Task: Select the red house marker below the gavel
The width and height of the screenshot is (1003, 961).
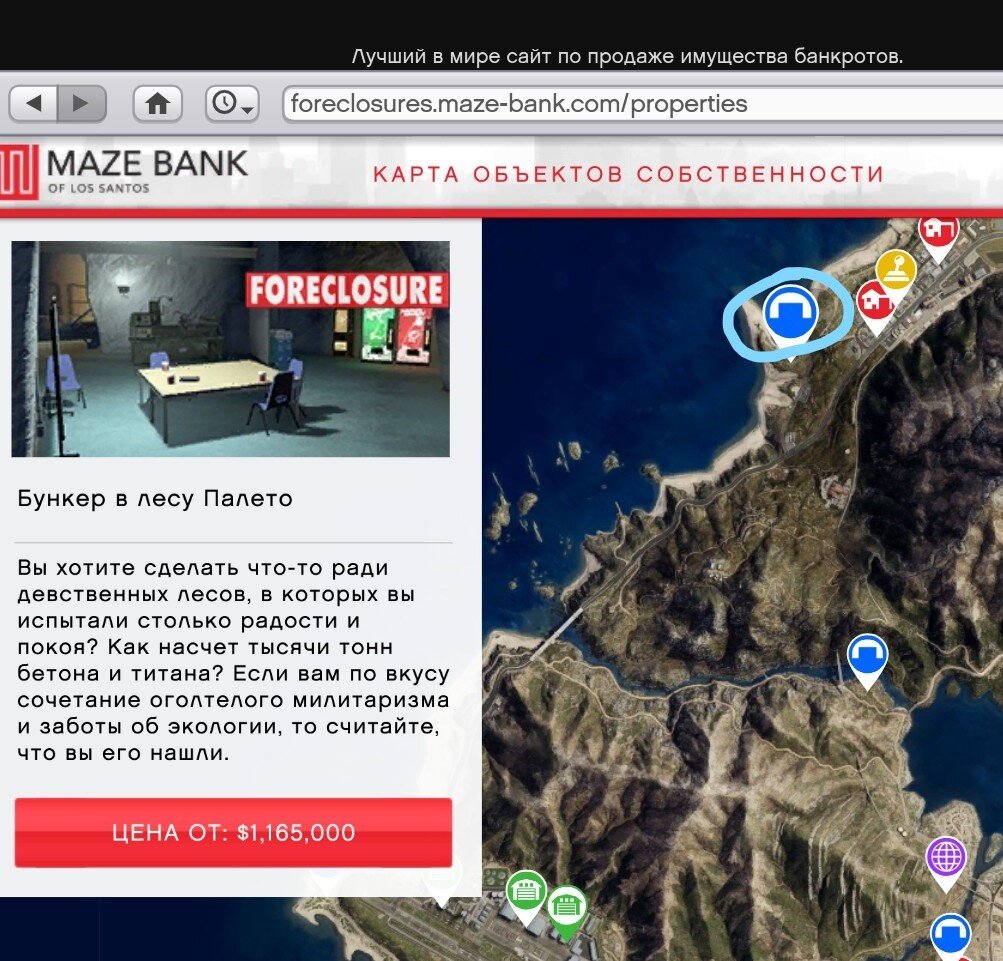Action: coord(874,306)
